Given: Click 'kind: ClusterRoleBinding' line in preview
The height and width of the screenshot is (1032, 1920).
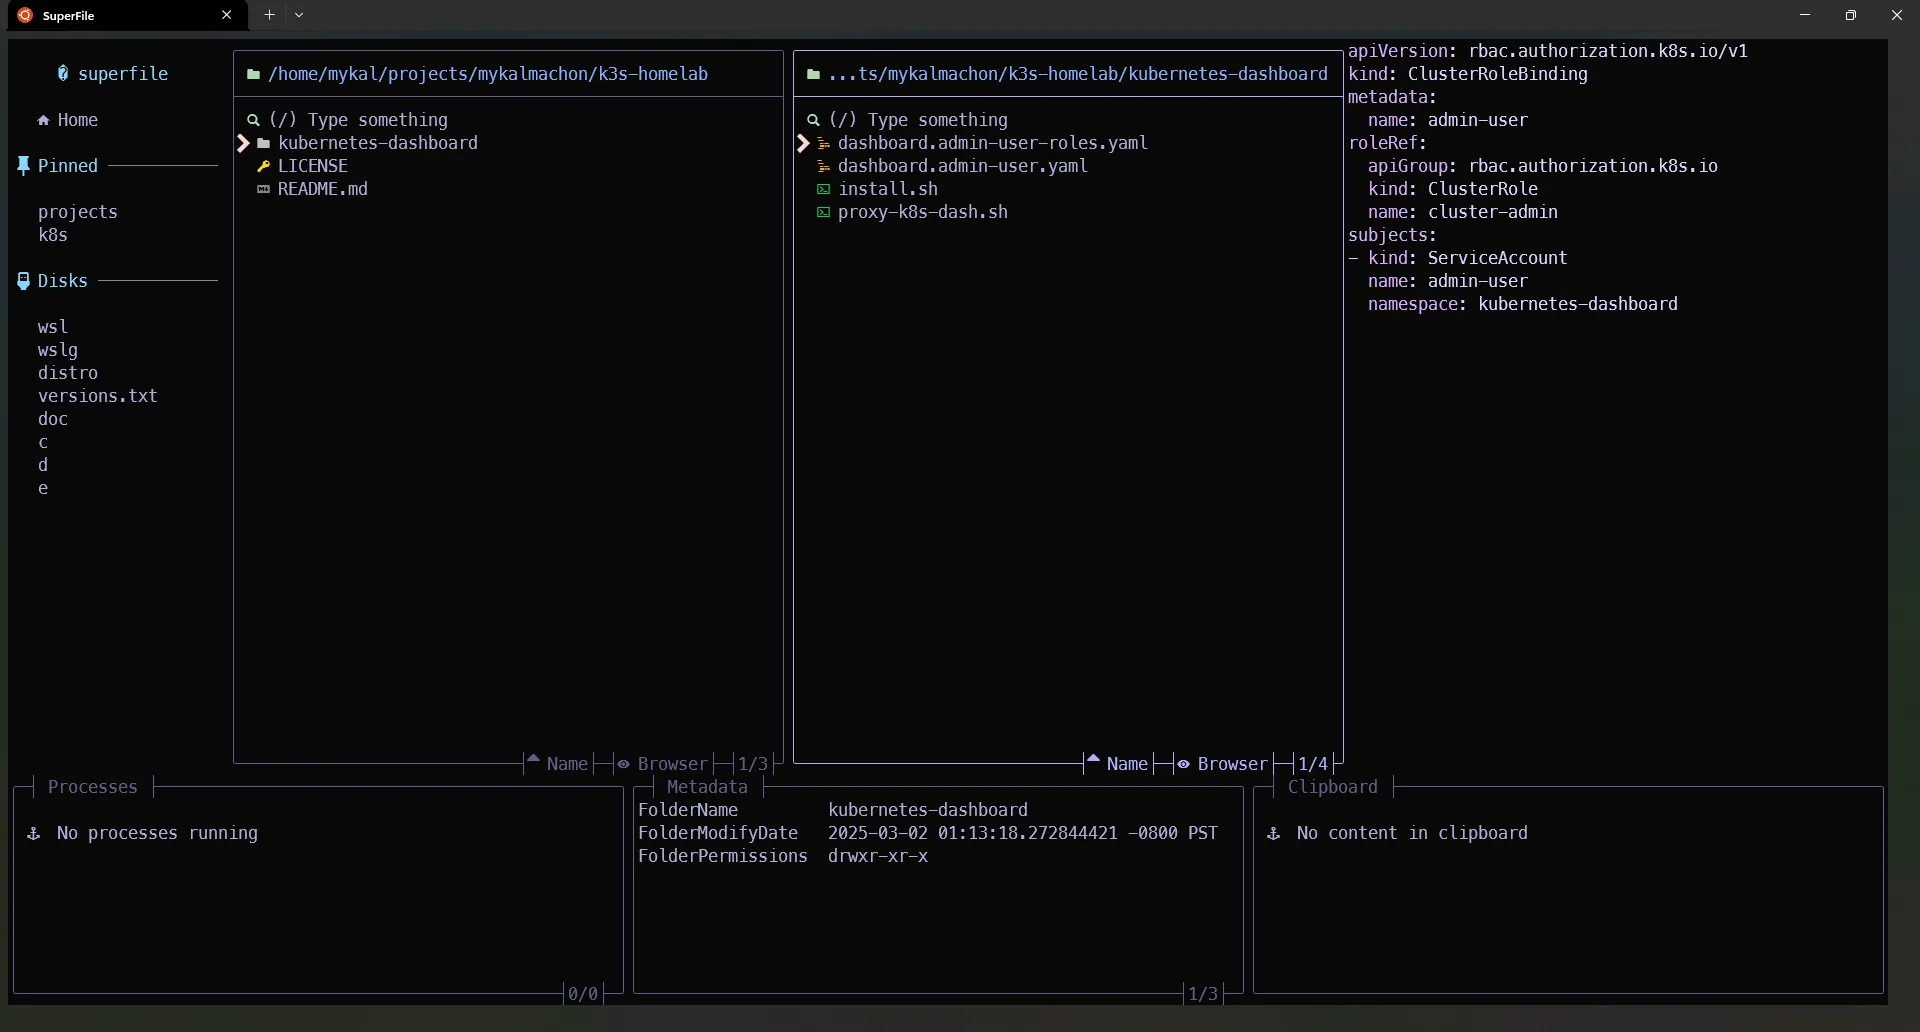Looking at the screenshot, I should click(1468, 74).
